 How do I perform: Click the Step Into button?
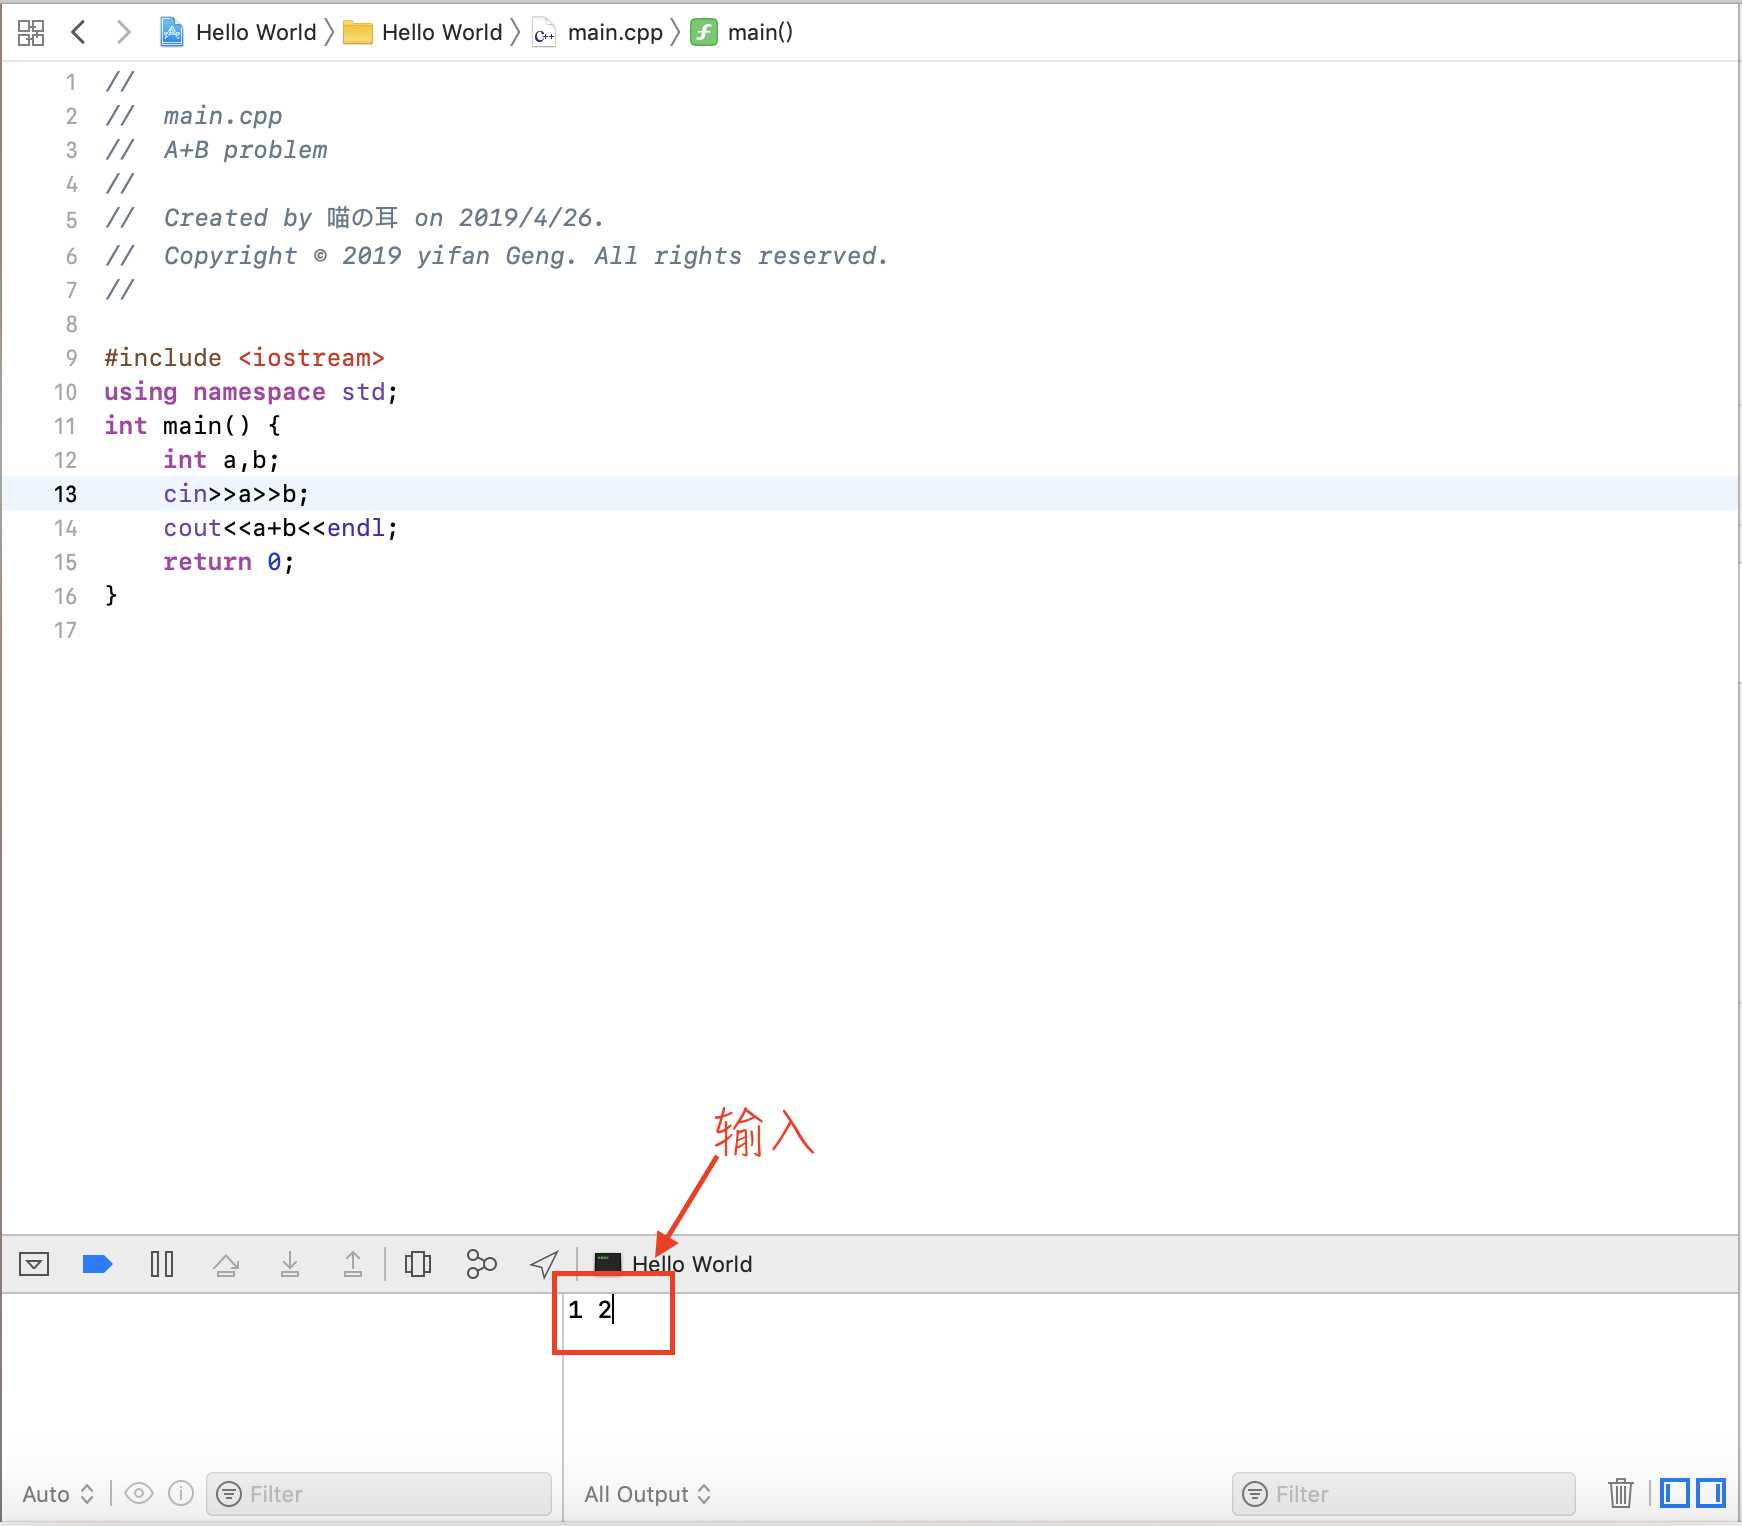pos(290,1264)
